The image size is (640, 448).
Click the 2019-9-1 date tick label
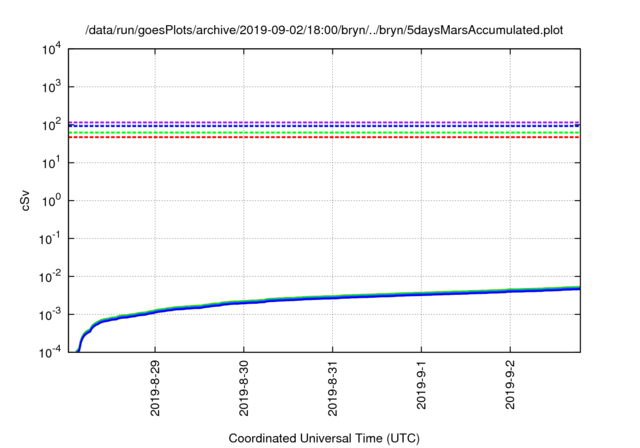click(421, 385)
